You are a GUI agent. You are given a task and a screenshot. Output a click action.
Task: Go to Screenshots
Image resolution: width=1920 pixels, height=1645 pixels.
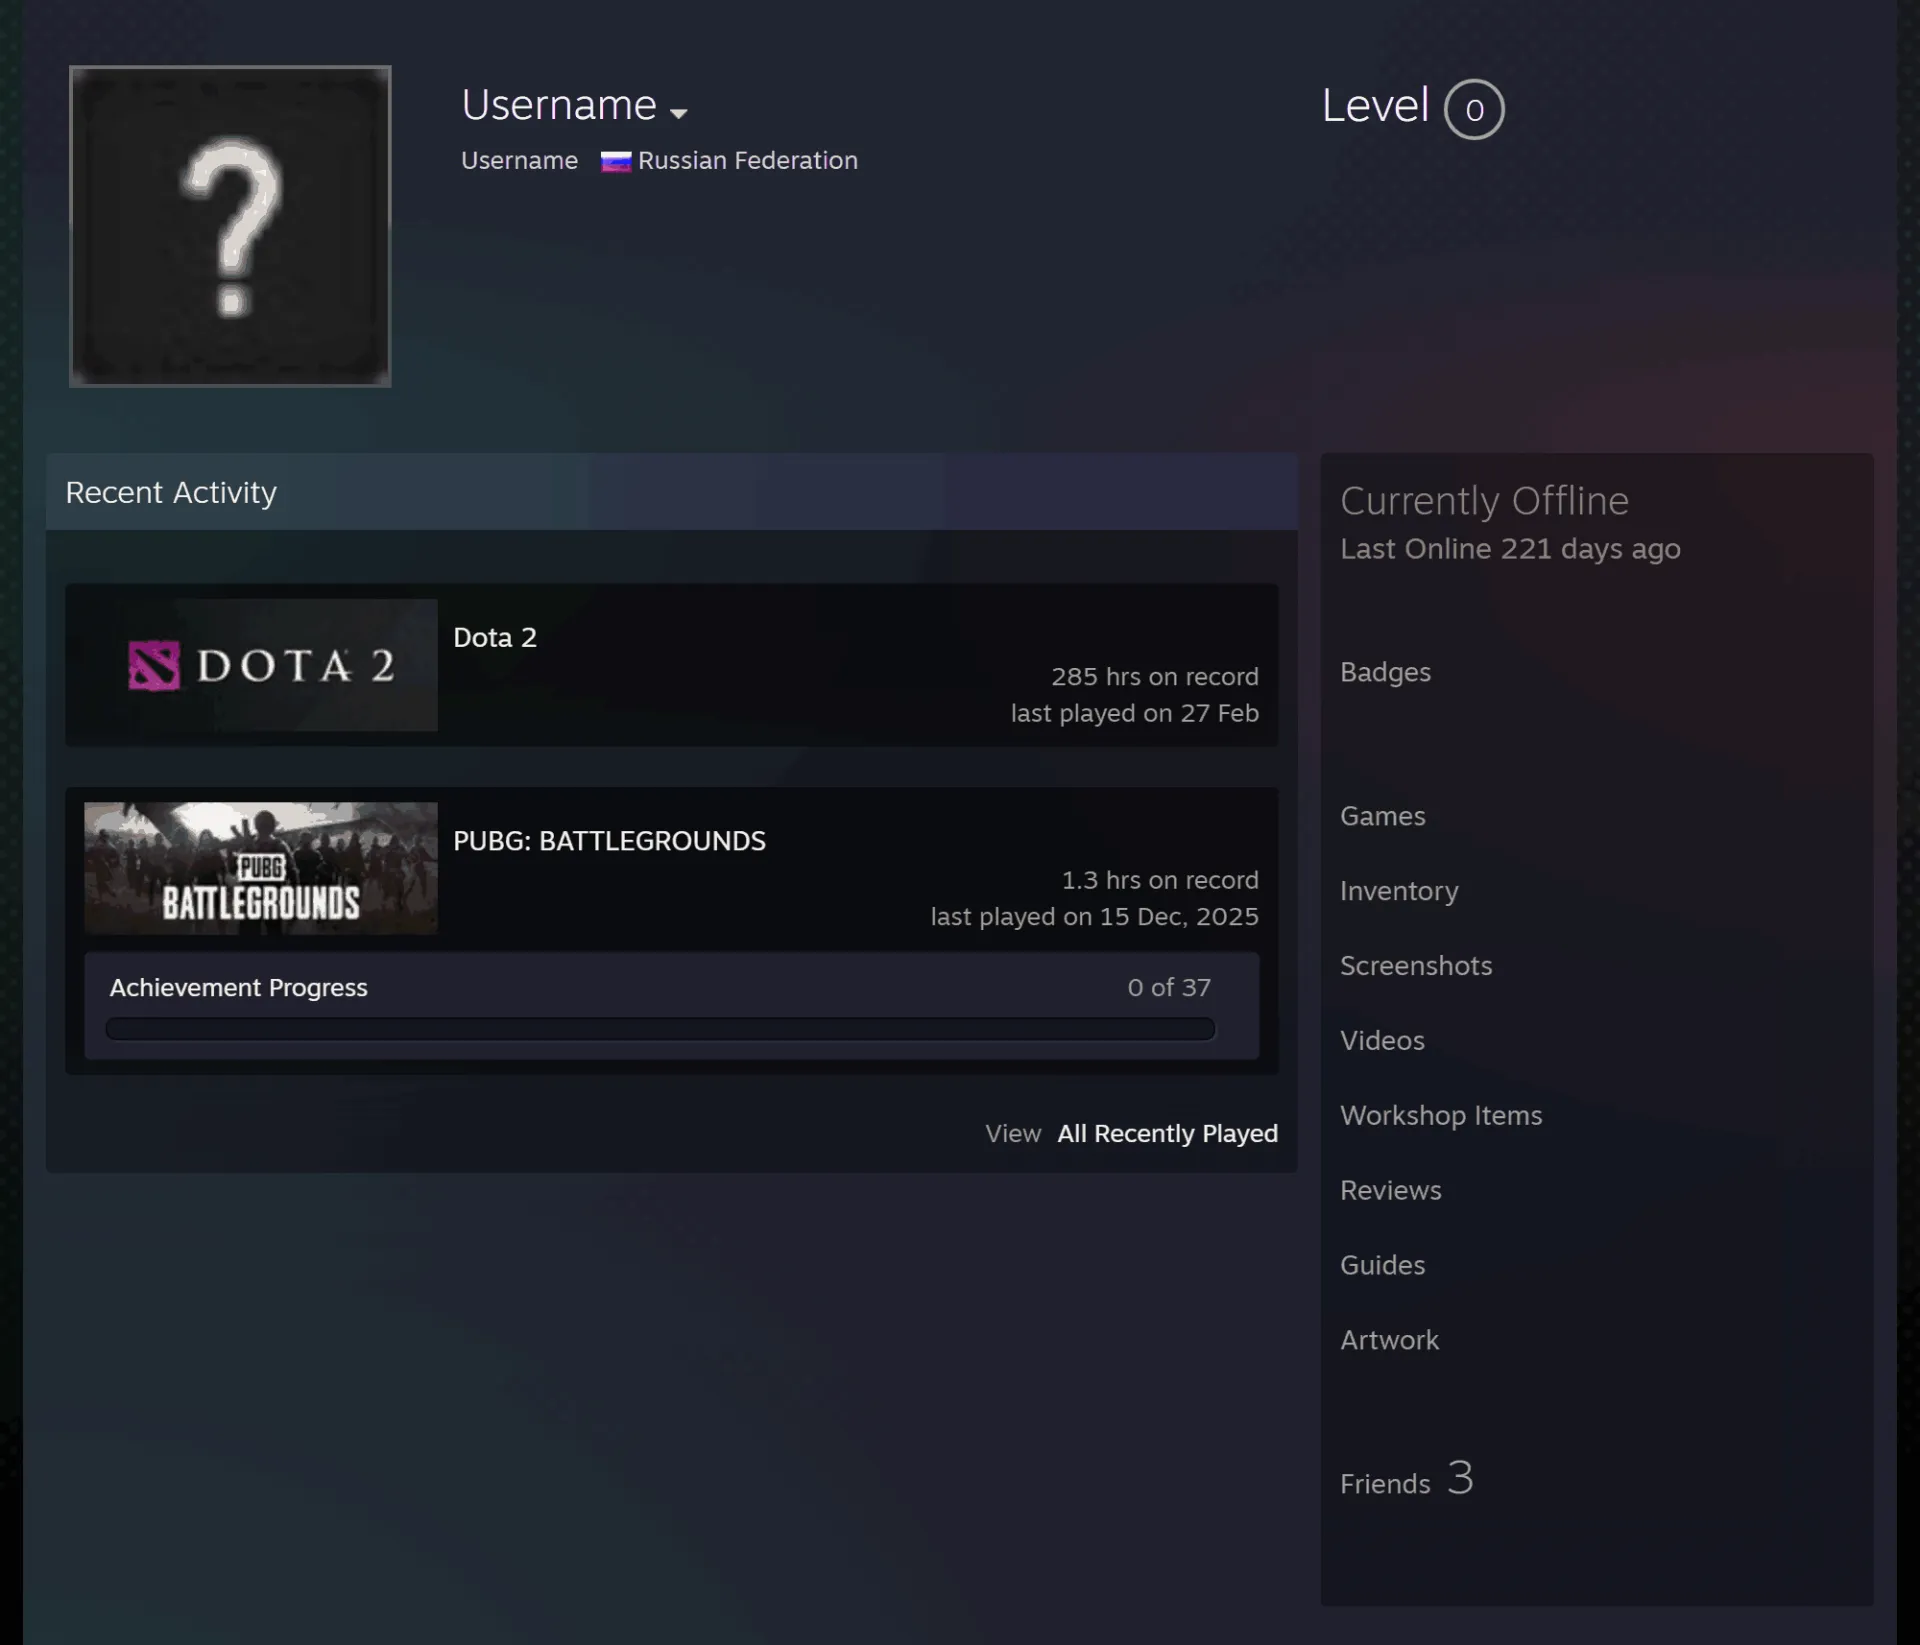tap(1416, 966)
